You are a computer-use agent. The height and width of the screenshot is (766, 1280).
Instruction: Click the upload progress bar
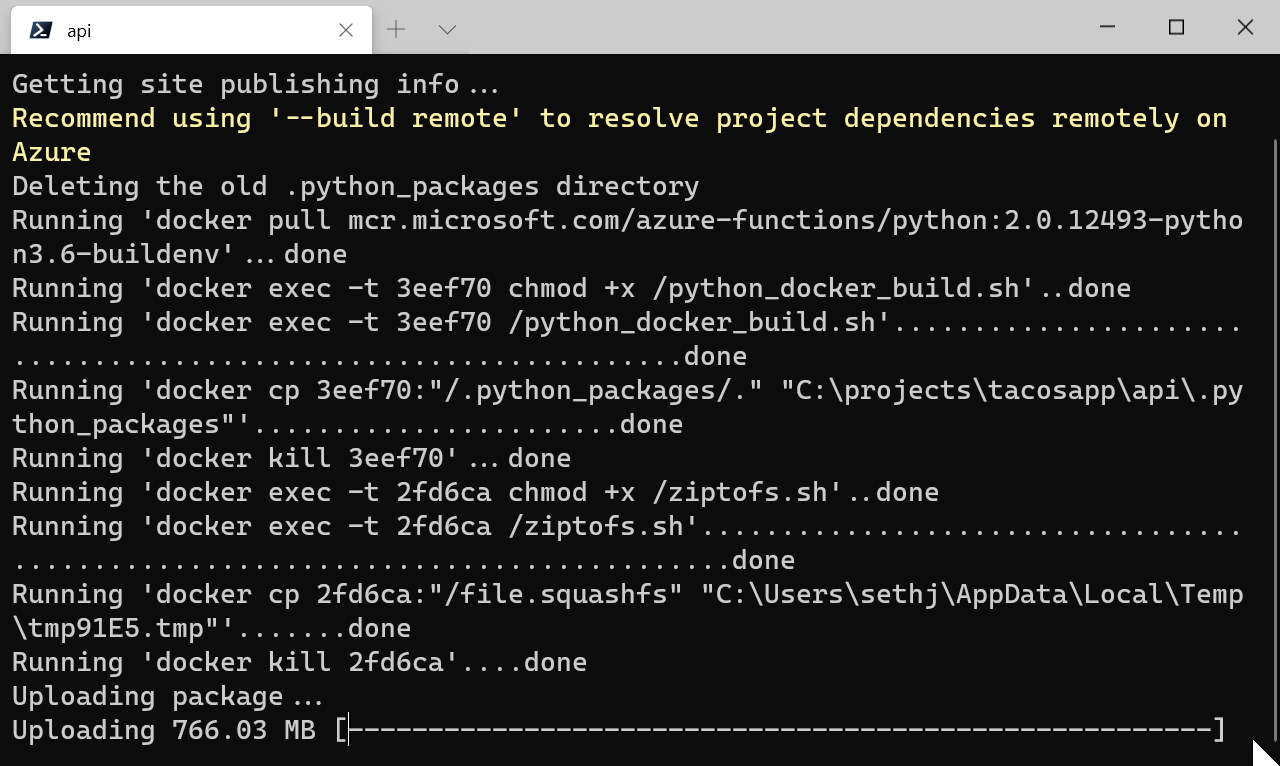pyautogui.click(x=780, y=730)
